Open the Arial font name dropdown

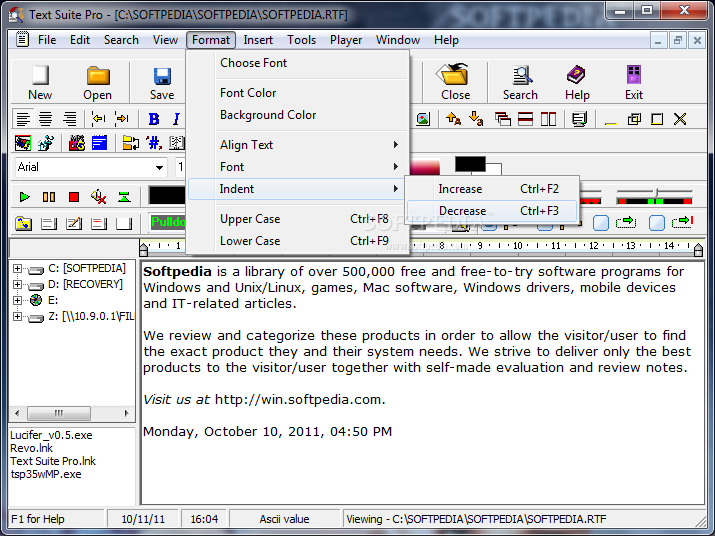(159, 167)
